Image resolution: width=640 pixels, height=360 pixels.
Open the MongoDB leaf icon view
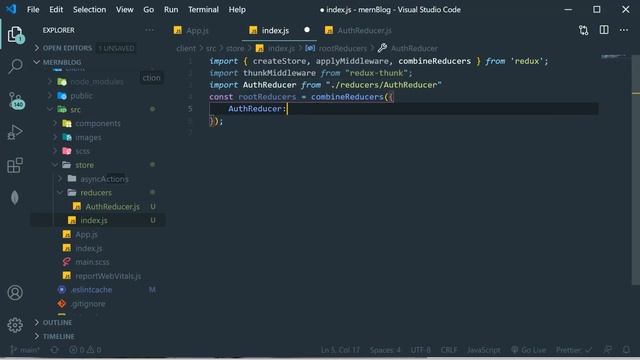(x=15, y=198)
